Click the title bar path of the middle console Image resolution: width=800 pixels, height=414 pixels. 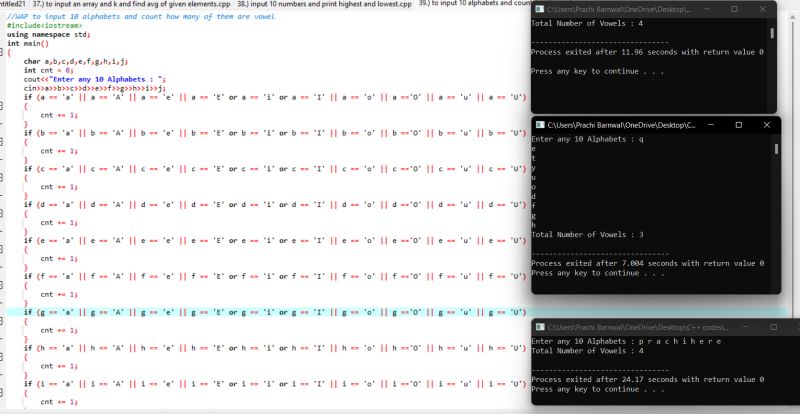621,125
